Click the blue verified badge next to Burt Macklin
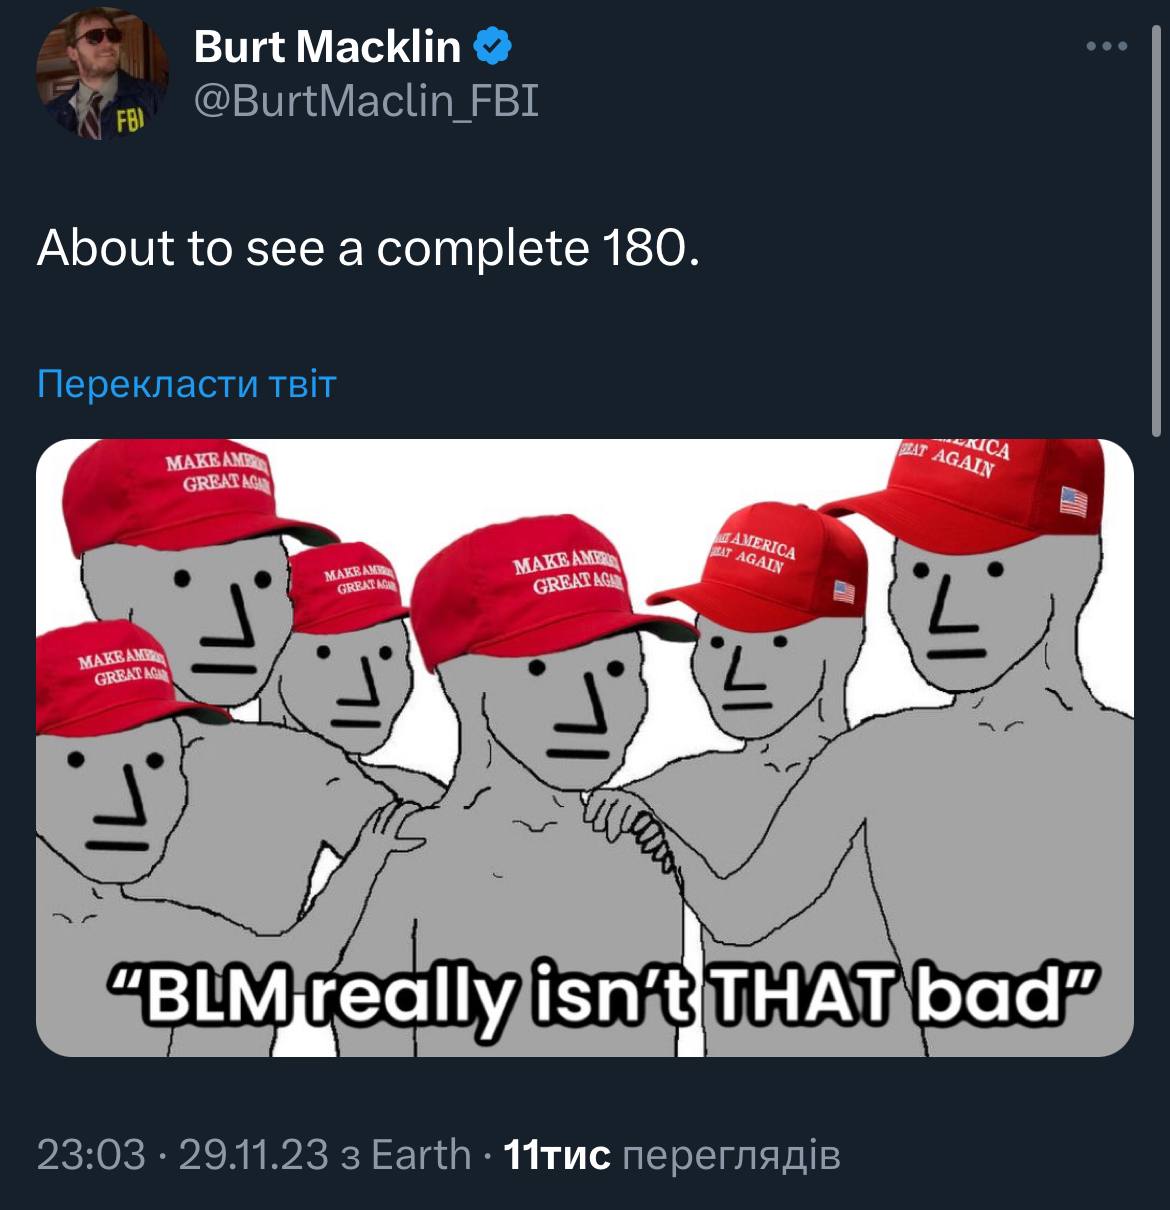 coord(492,46)
